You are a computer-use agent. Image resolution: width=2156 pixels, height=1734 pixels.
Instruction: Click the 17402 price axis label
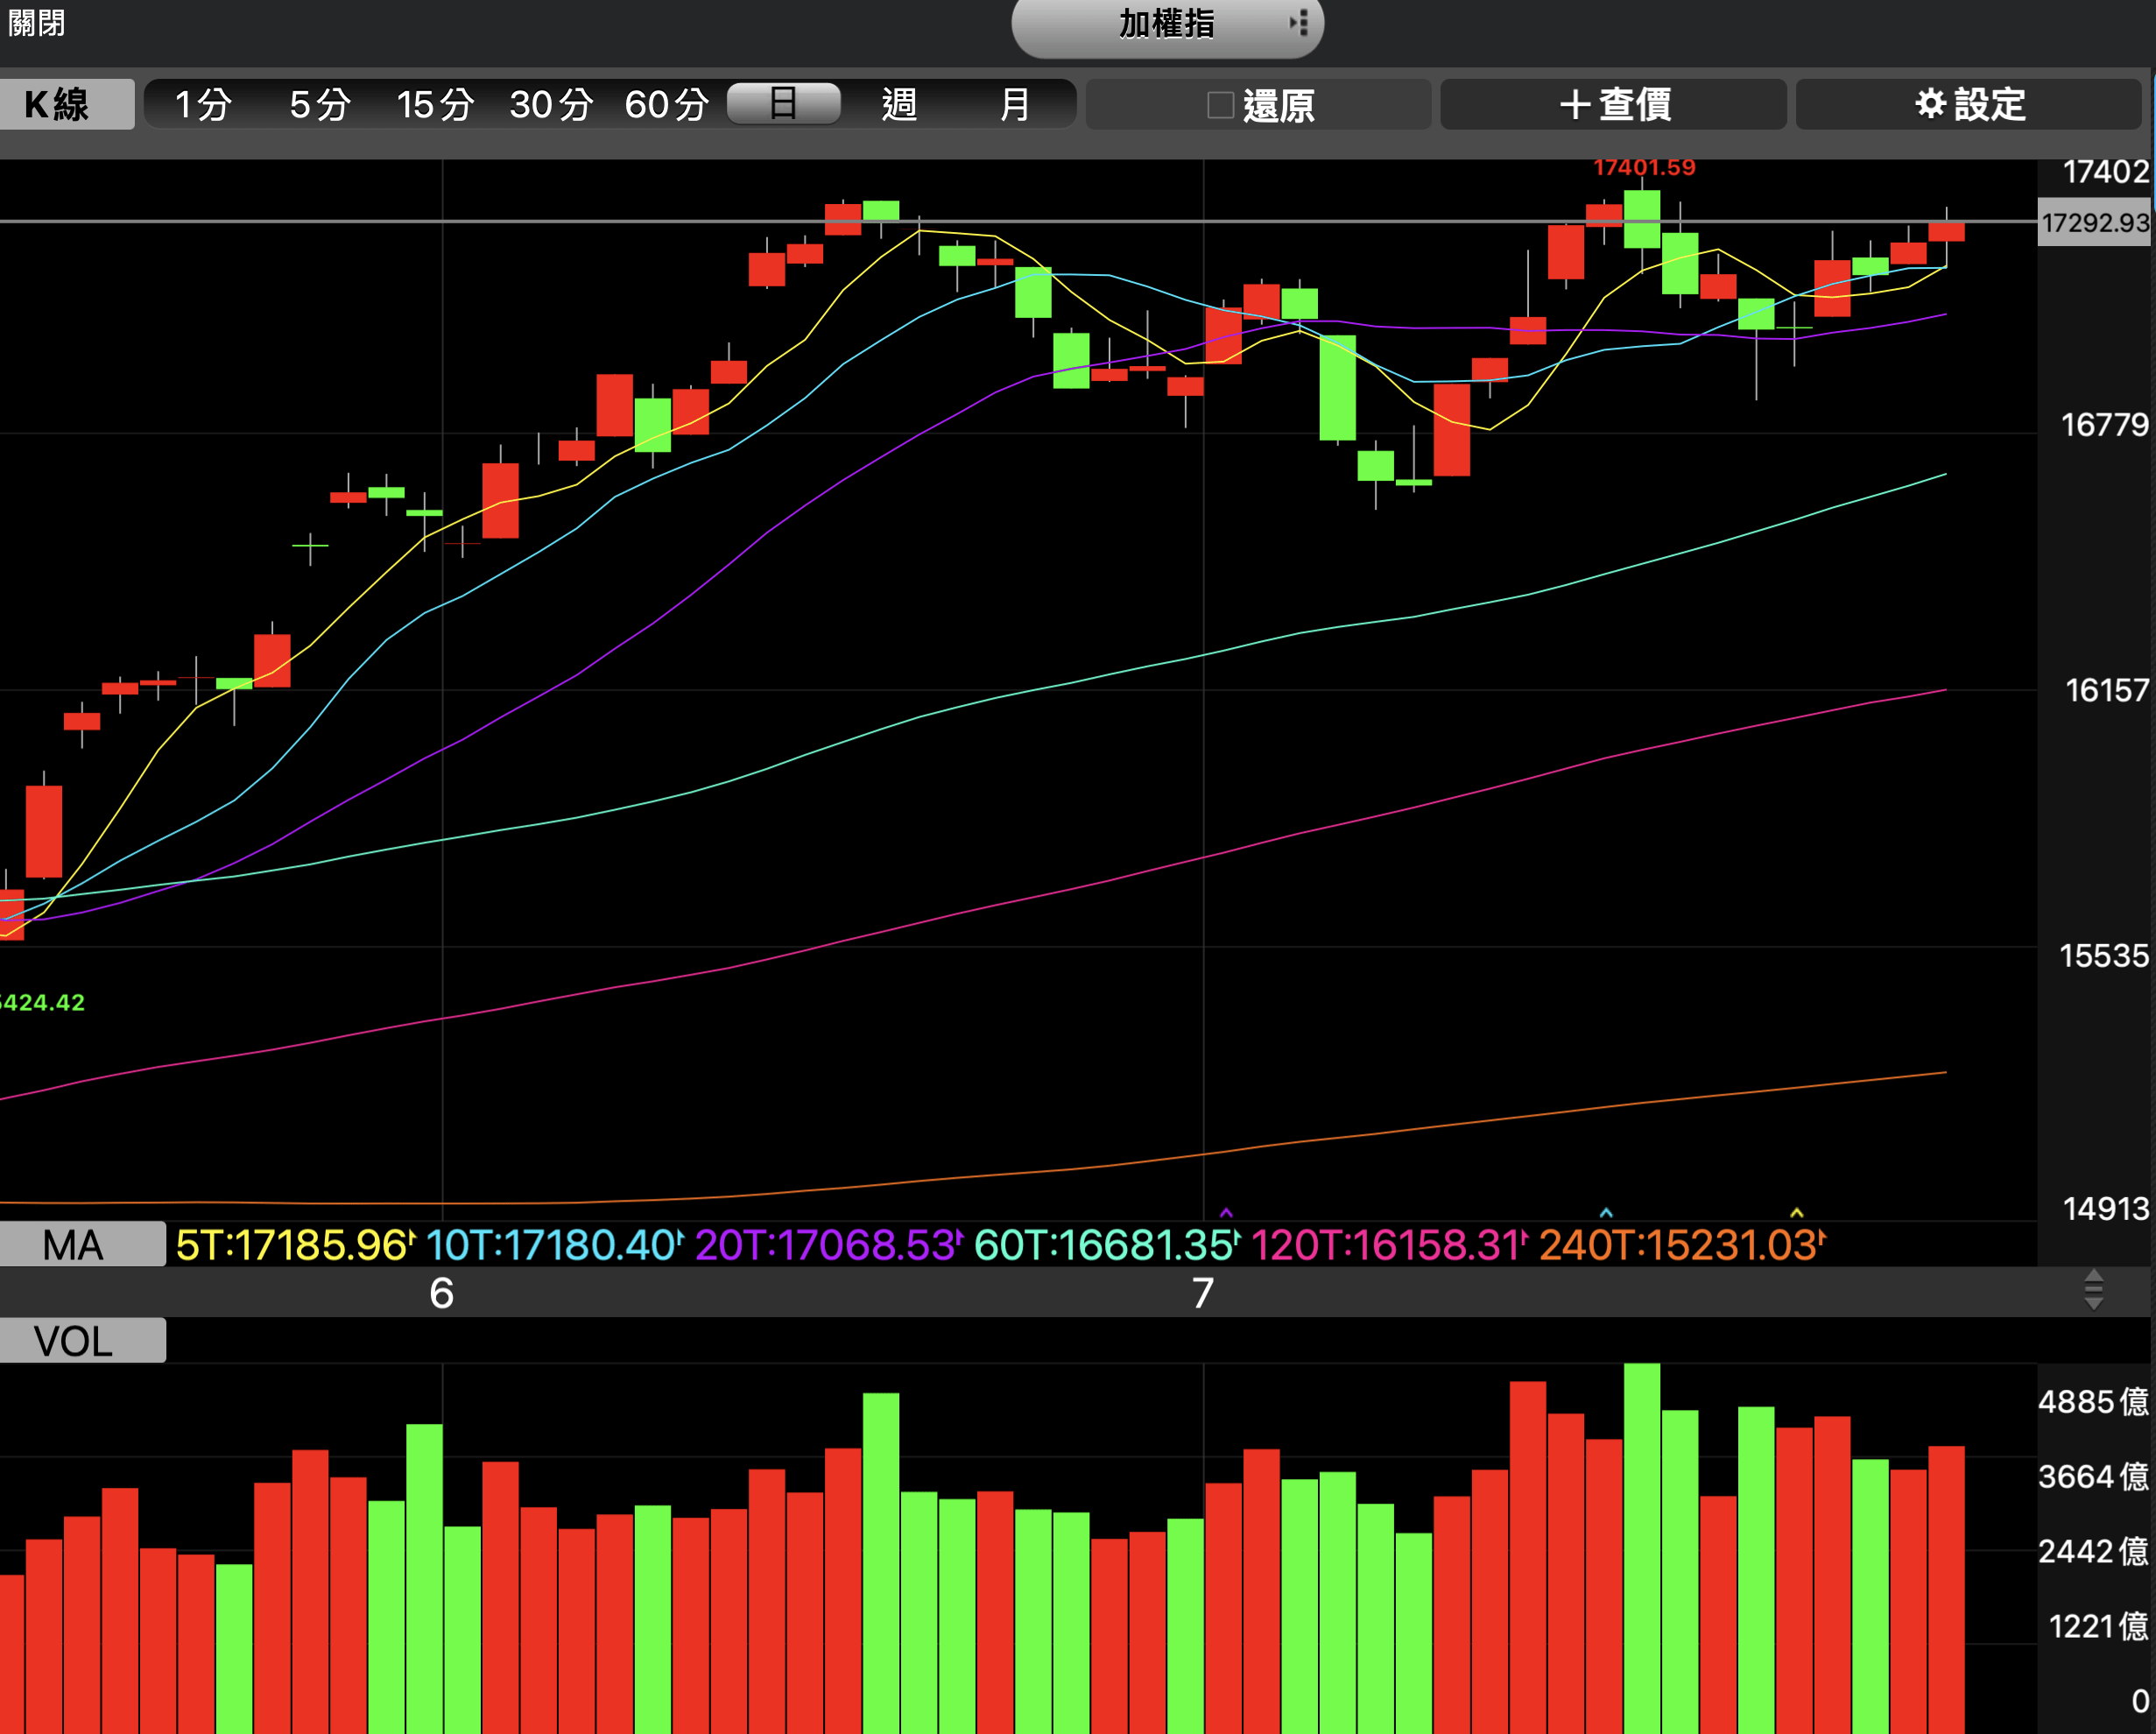[x=2105, y=172]
